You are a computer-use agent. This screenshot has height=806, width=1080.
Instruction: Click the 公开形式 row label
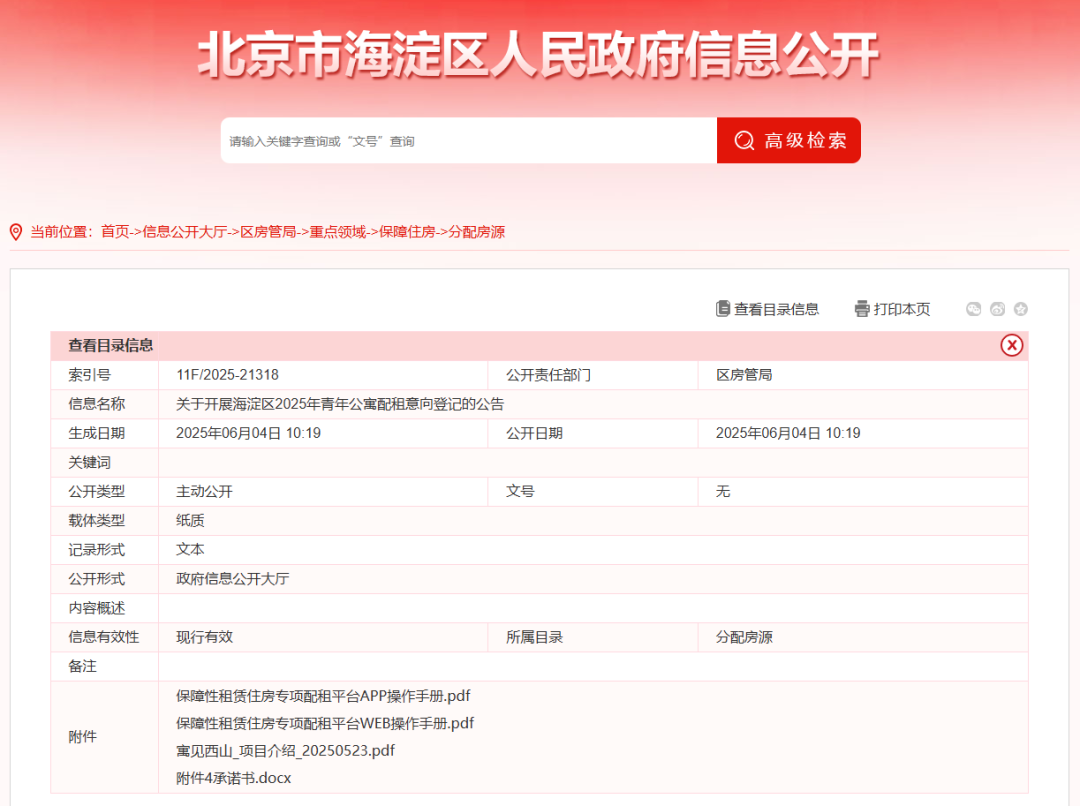pyautogui.click(x=96, y=579)
